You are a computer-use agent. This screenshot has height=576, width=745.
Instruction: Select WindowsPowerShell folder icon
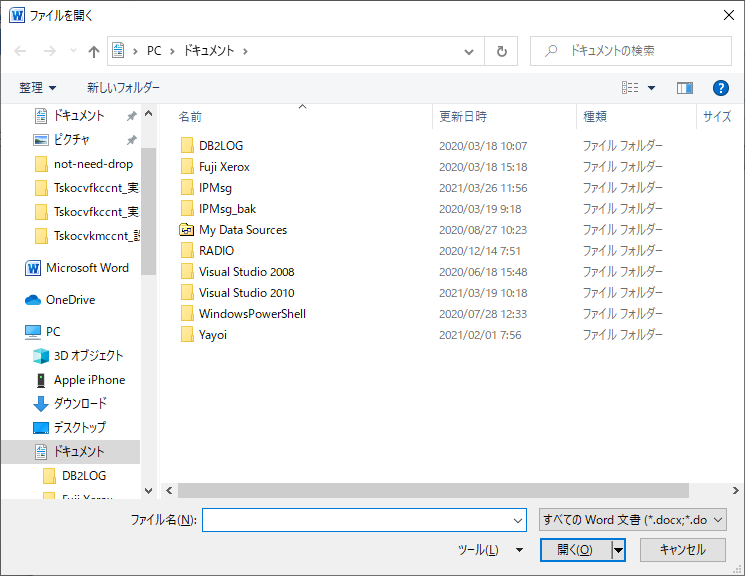(187, 314)
